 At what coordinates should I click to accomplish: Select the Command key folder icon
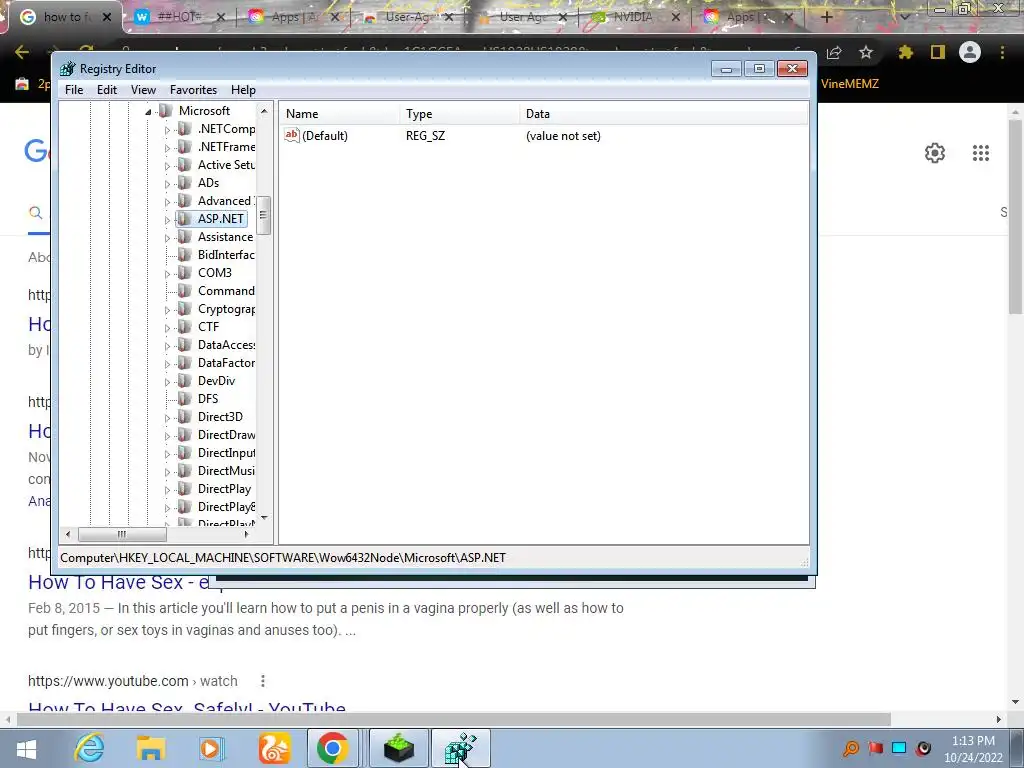point(185,291)
